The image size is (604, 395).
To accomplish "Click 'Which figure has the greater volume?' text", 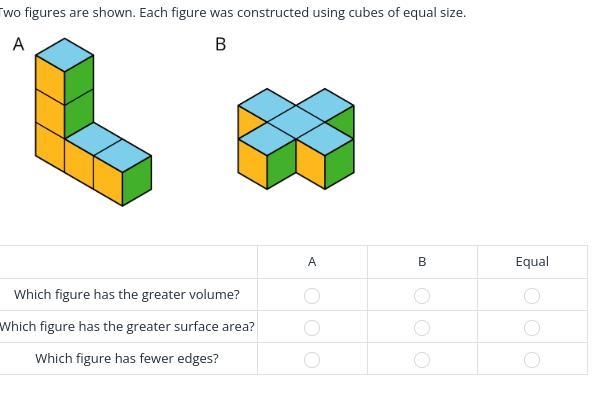I will click(127, 294).
